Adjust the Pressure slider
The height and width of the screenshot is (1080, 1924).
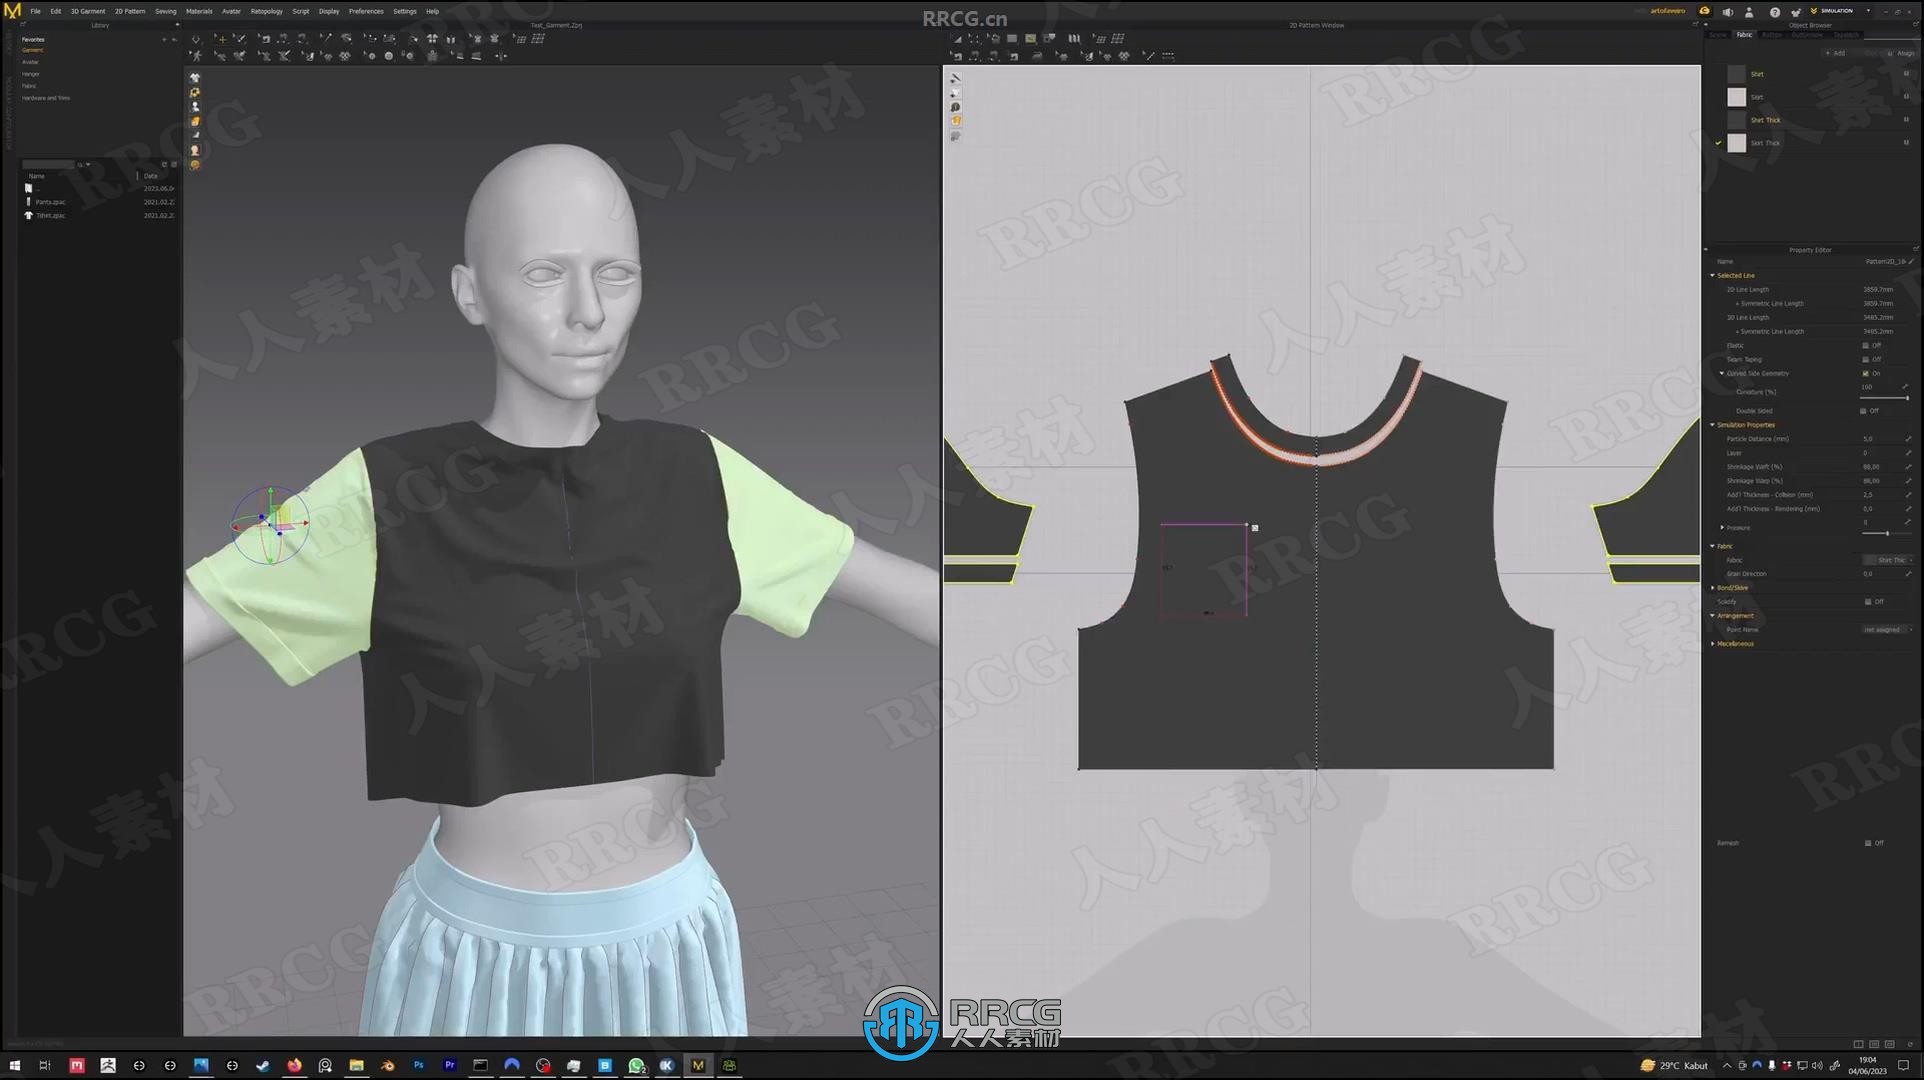(x=1887, y=533)
